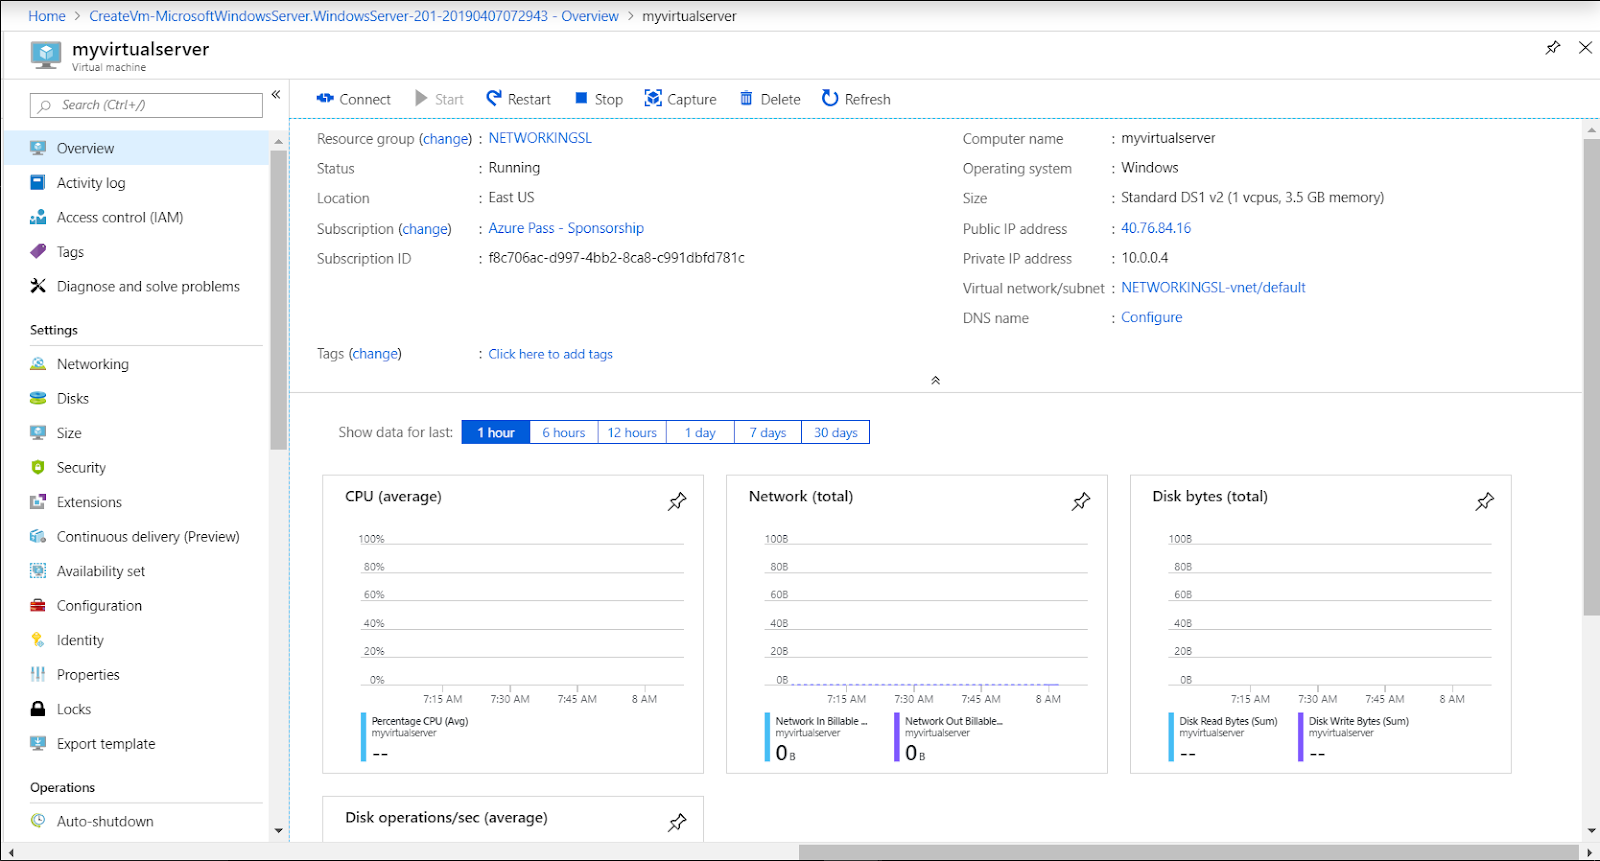Select the 30 days time range
The width and height of the screenshot is (1600, 861).
(x=836, y=432)
